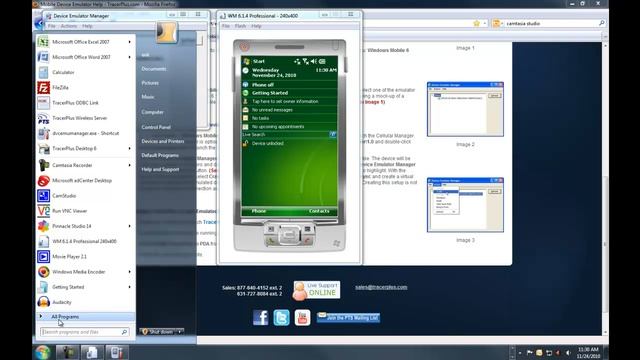Launch Microsoft Office Word 2007 icon
The width and height of the screenshot is (640, 360).
43,57
